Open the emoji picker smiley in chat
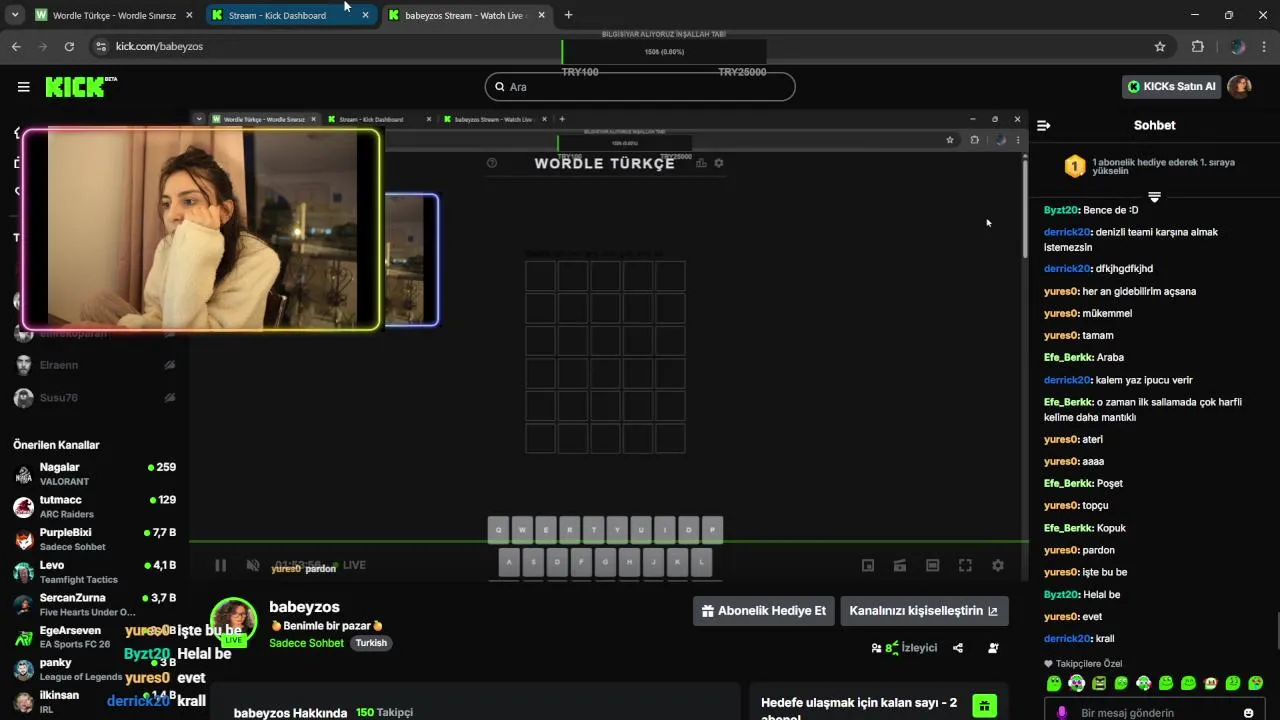This screenshot has height=720, width=1280. tap(1248, 713)
